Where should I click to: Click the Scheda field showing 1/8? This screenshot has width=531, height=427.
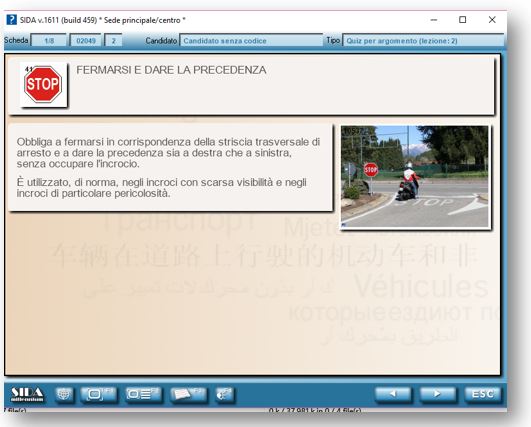[x=49, y=41]
